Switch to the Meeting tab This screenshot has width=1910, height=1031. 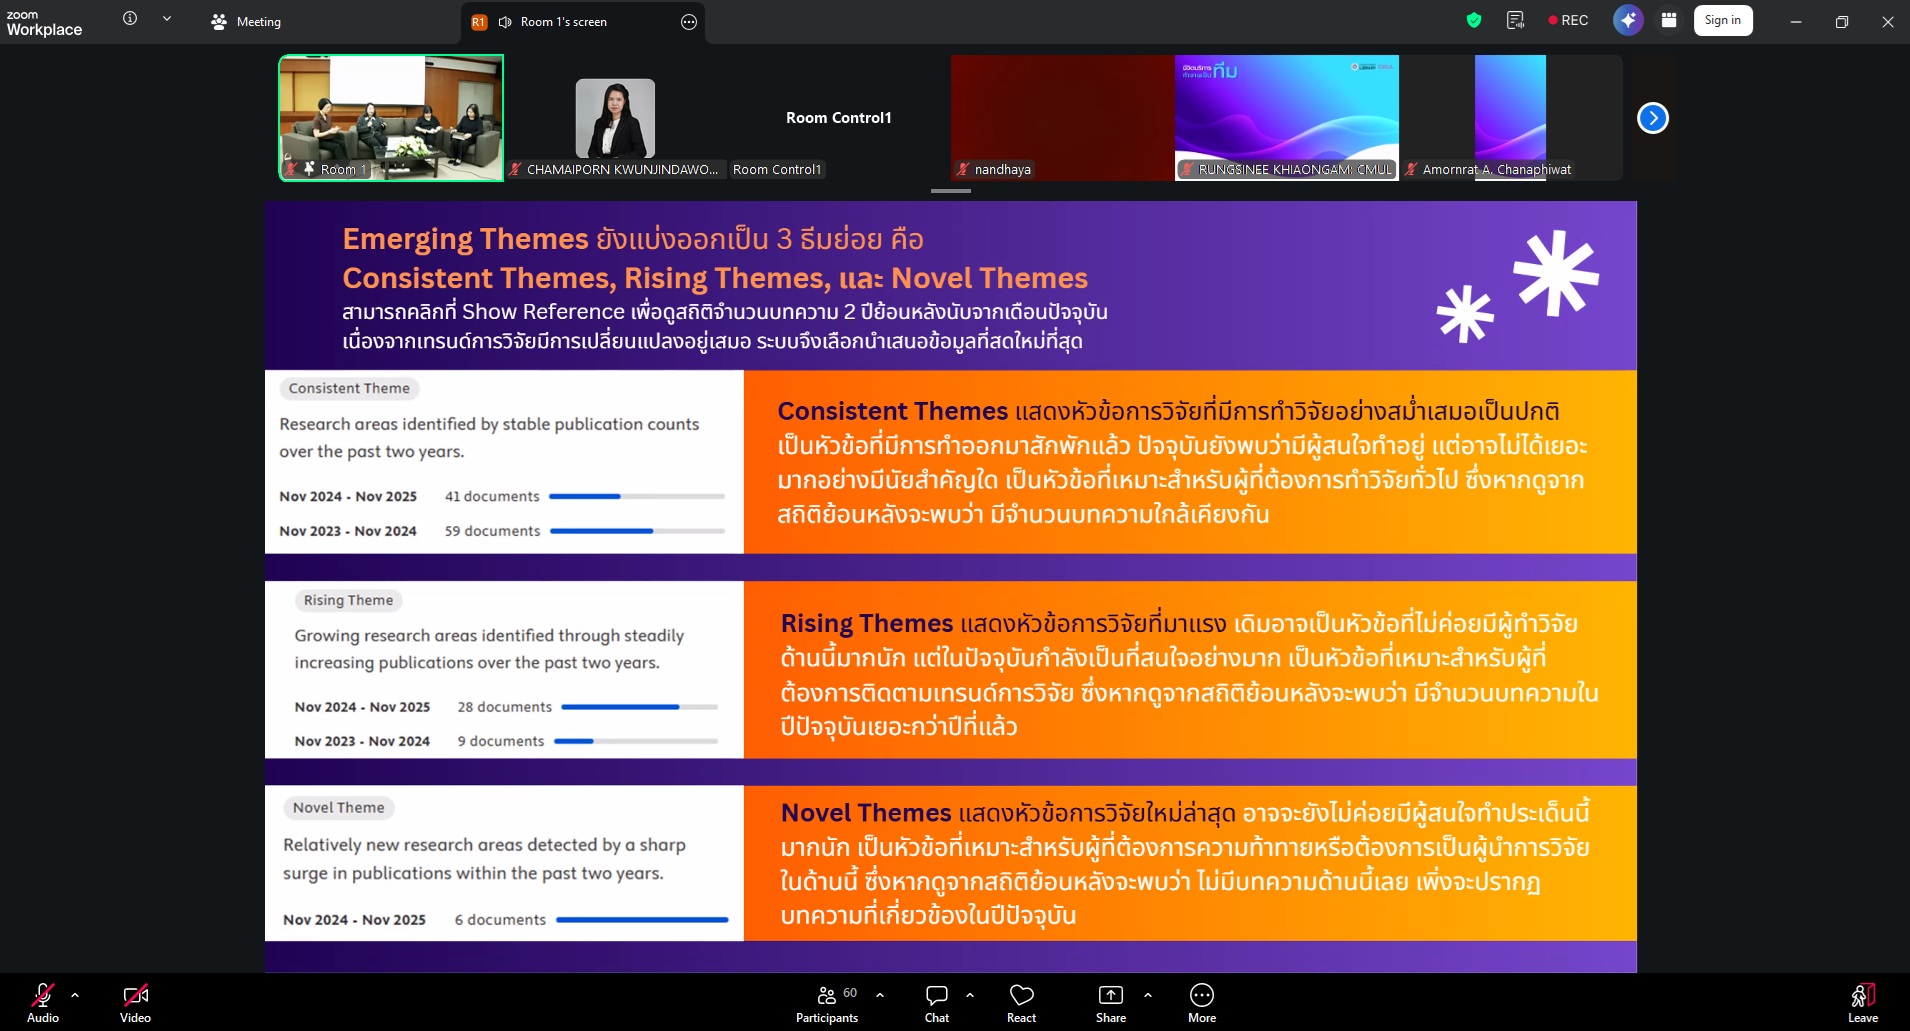(247, 22)
